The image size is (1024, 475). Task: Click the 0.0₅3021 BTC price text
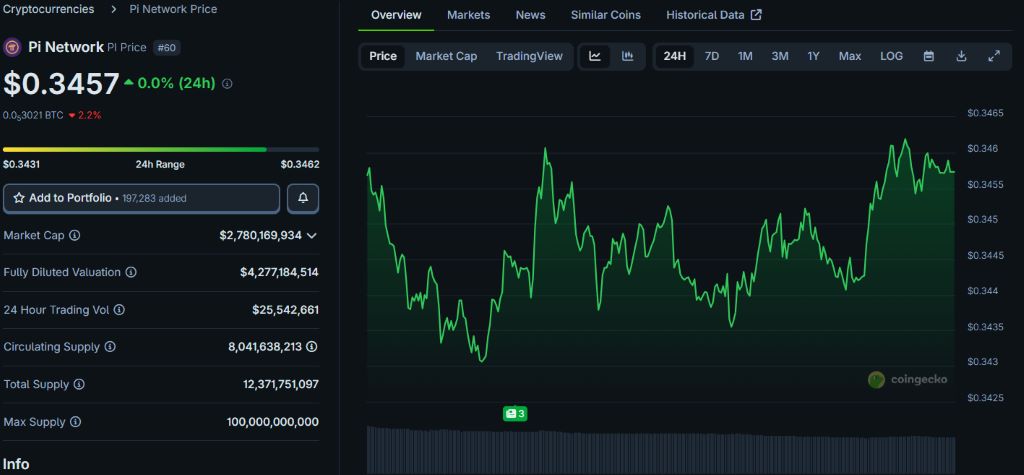pyautogui.click(x=33, y=115)
